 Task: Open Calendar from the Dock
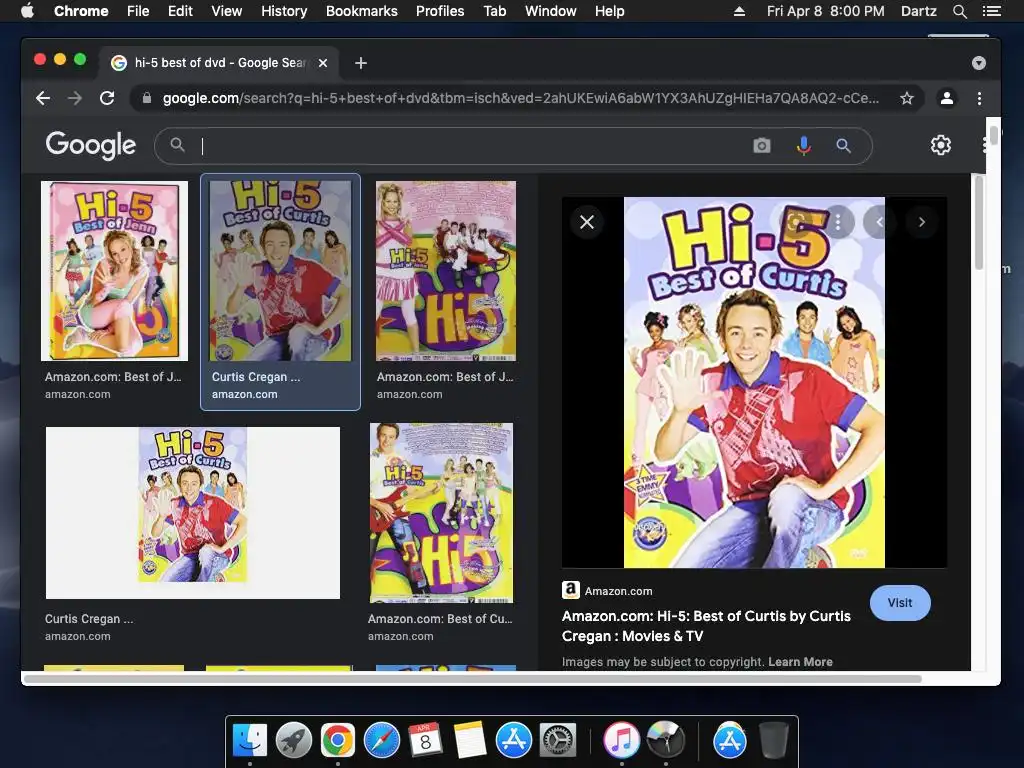426,741
